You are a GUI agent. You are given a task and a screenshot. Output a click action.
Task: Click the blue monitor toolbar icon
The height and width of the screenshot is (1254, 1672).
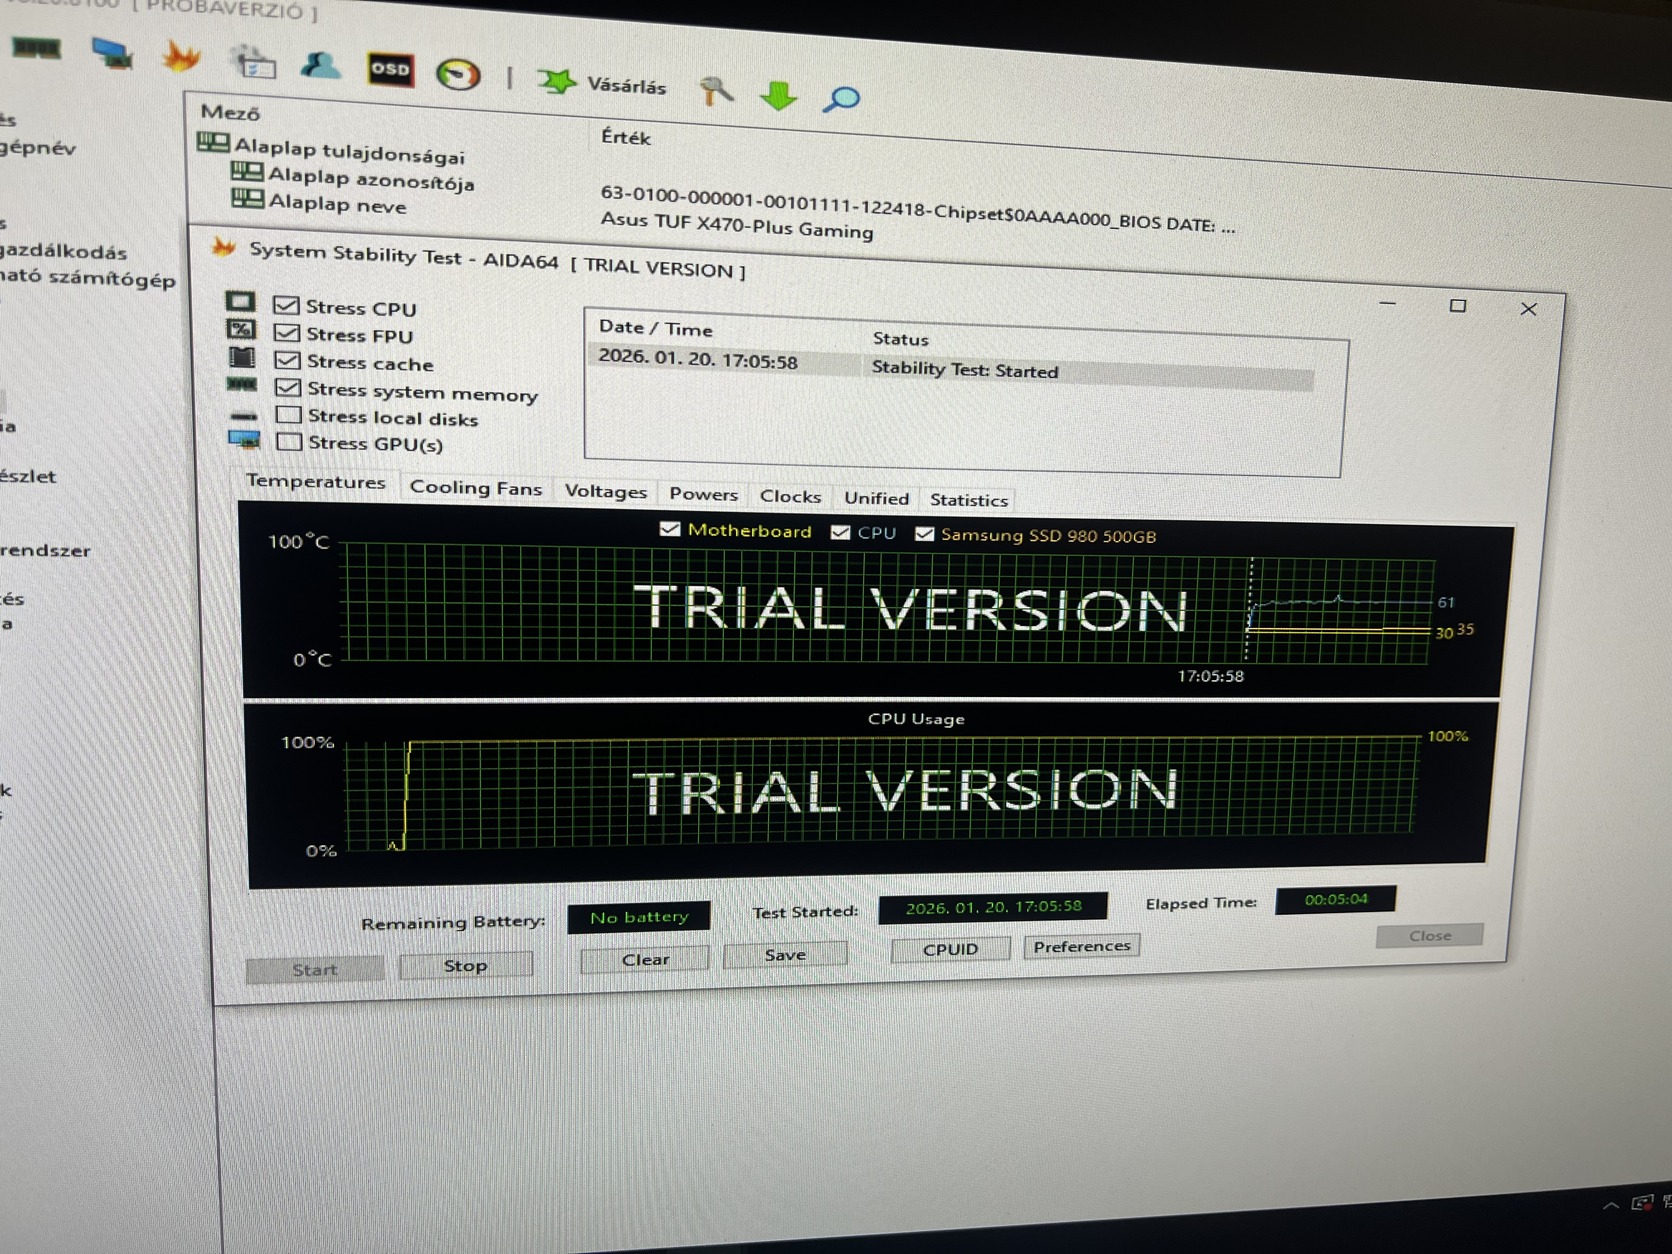click(111, 53)
